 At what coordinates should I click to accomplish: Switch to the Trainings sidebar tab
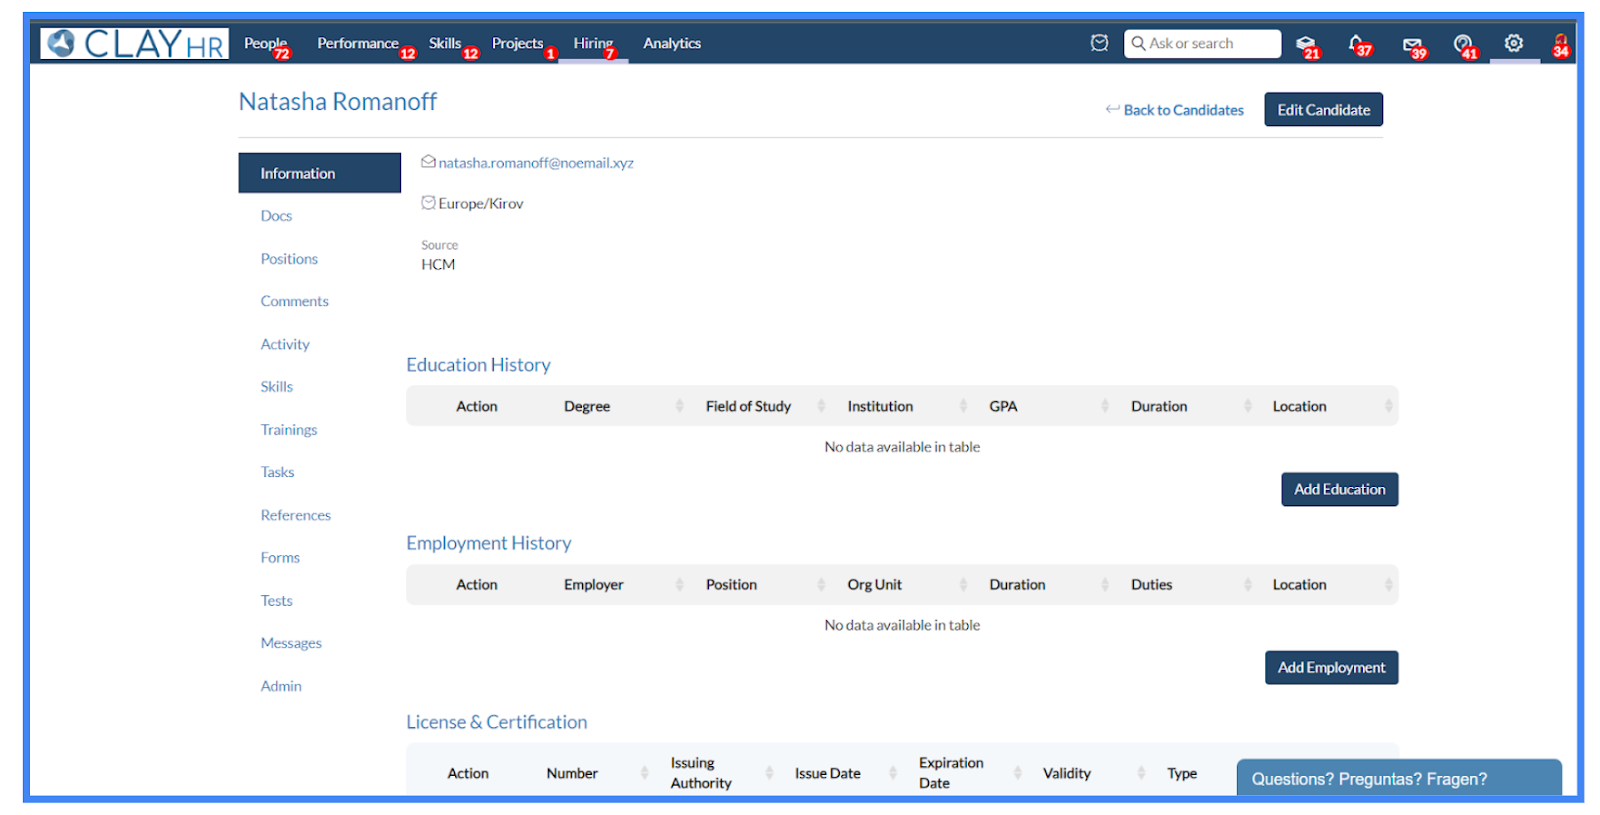289,430
